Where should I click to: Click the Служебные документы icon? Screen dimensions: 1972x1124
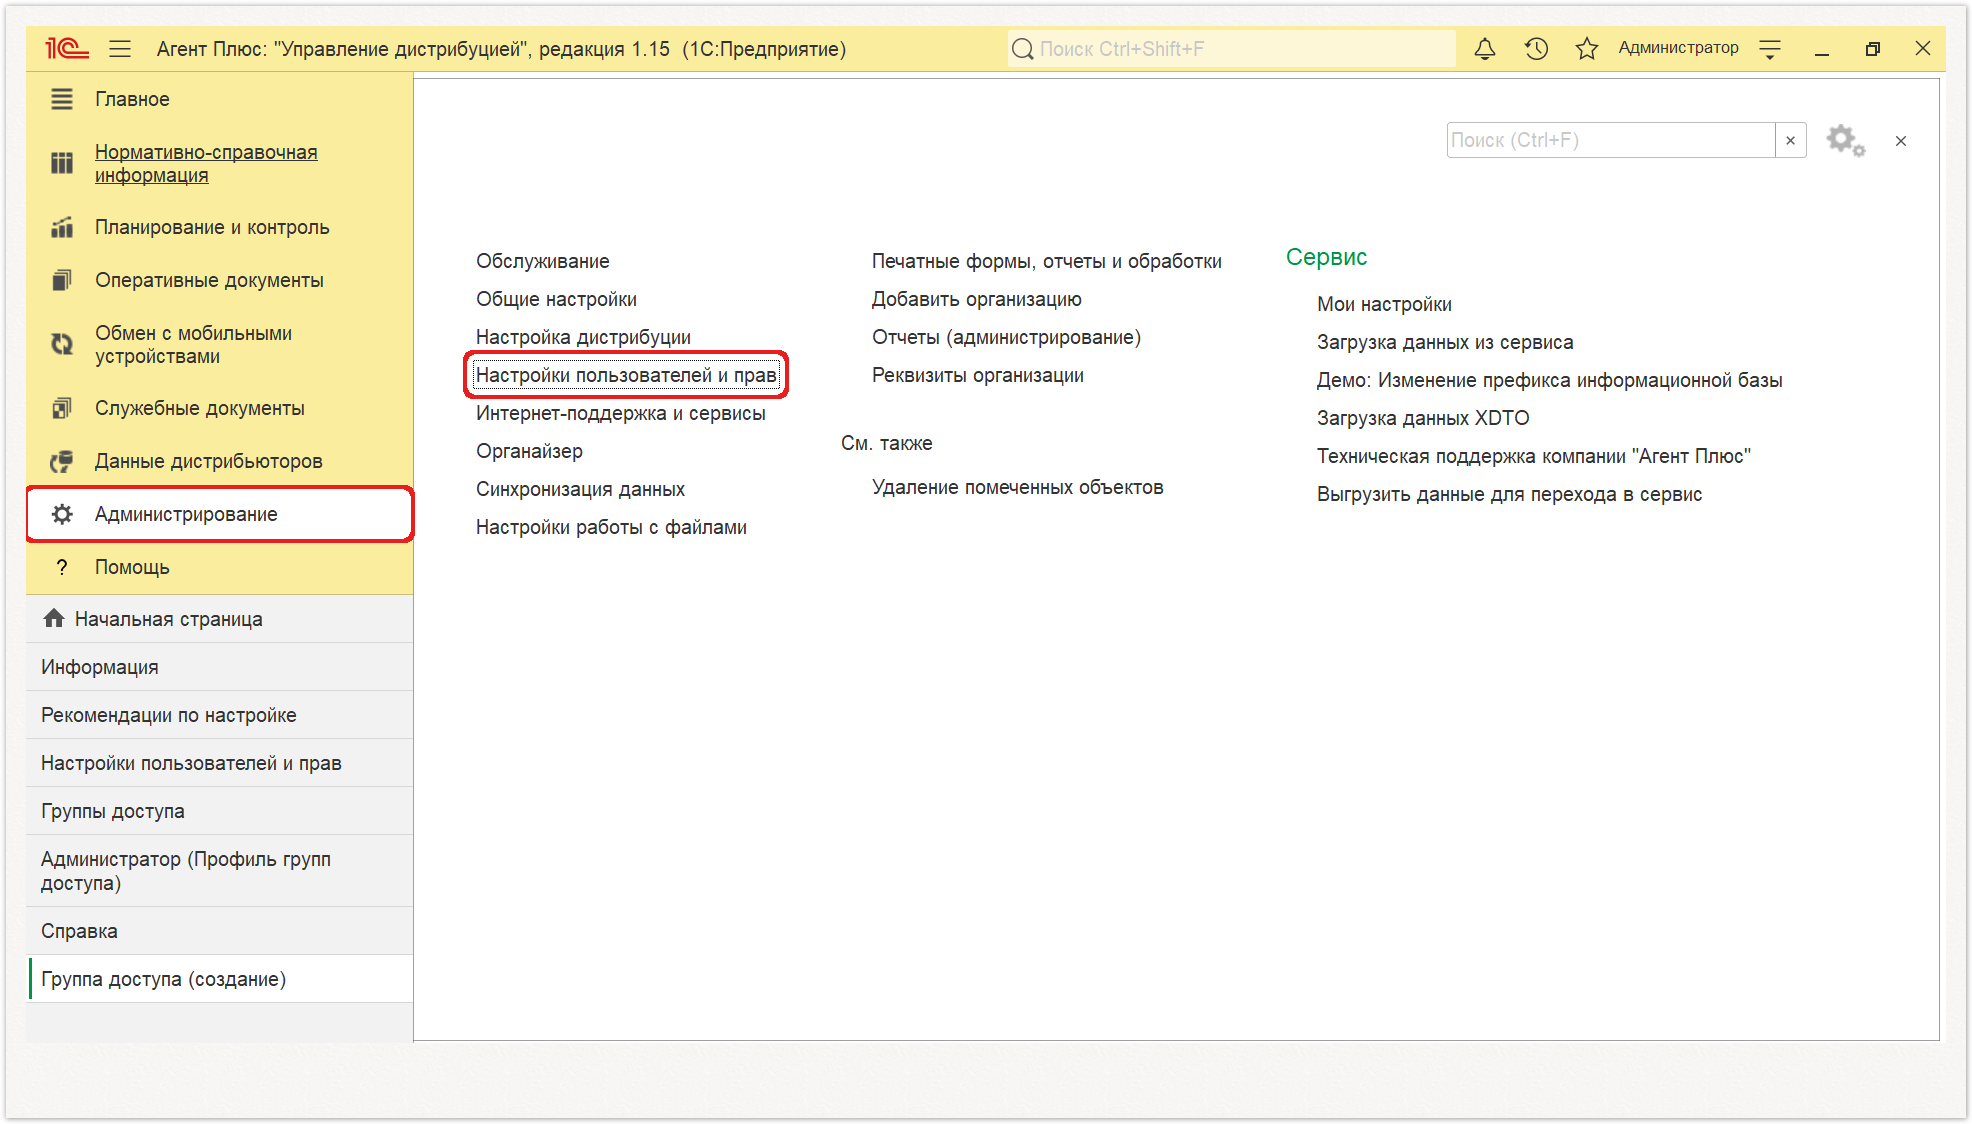[62, 408]
